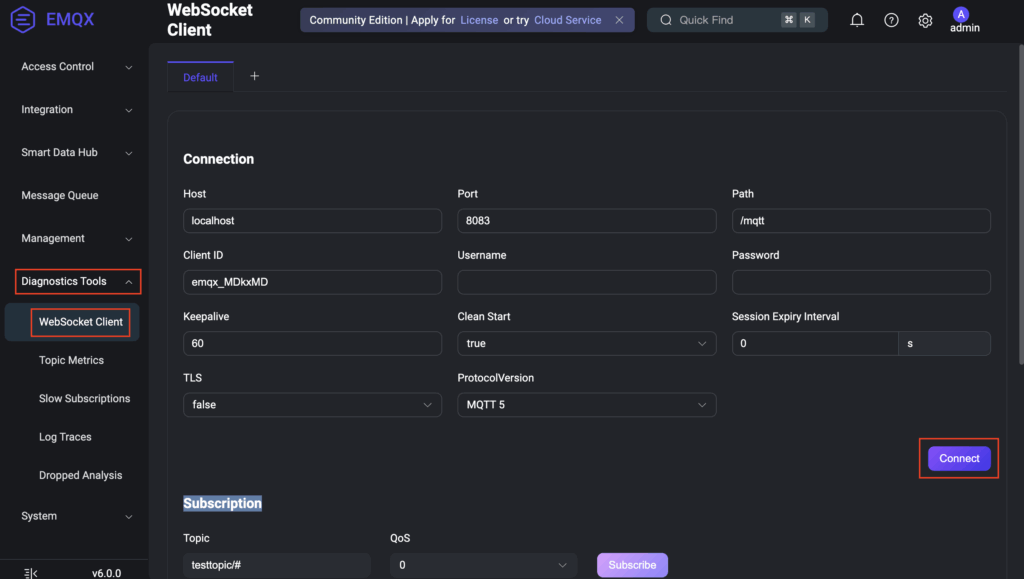Viewport: 1024px width, 579px height.
Task: Open the help question mark icon
Action: 891,20
